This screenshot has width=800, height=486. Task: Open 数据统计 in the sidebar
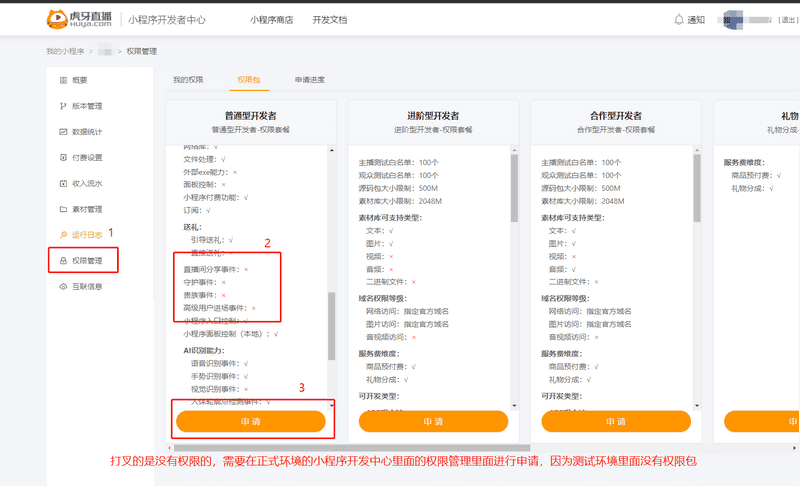tap(87, 132)
